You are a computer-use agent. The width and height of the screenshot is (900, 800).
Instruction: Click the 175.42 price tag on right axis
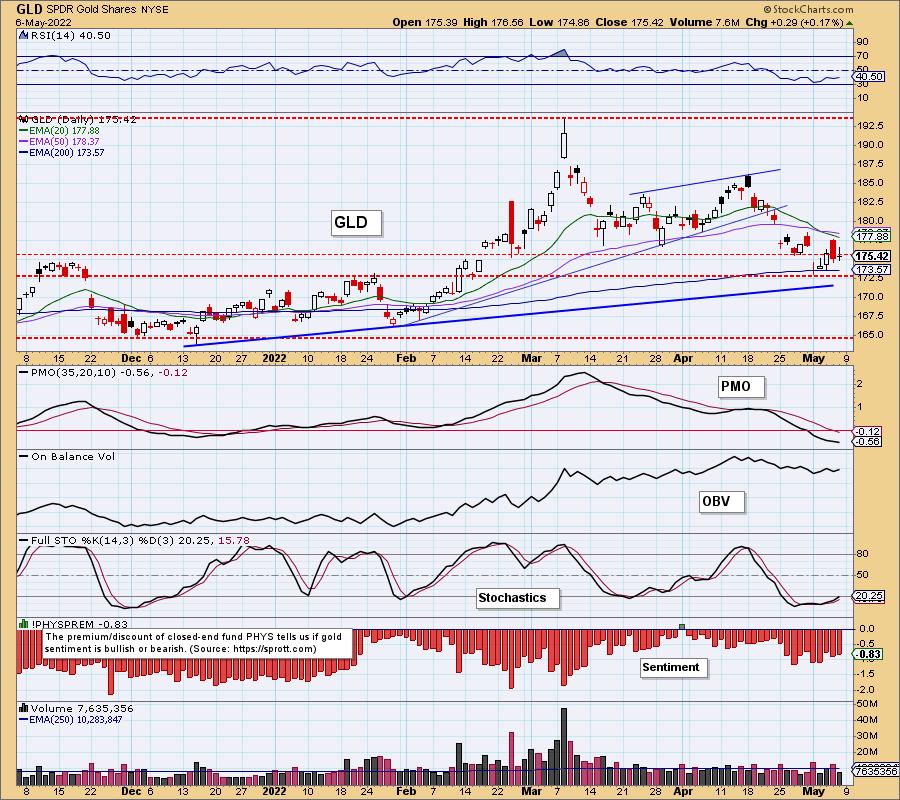[x=872, y=257]
